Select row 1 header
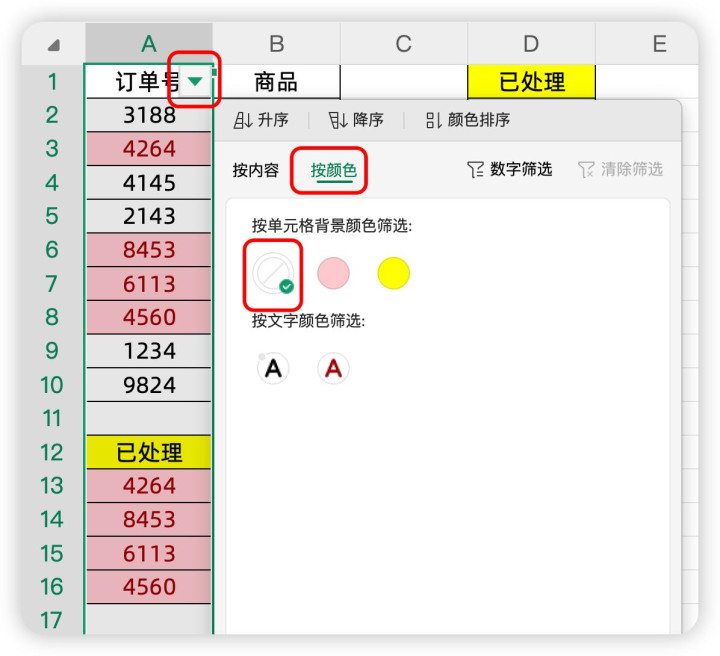 click(x=52, y=82)
